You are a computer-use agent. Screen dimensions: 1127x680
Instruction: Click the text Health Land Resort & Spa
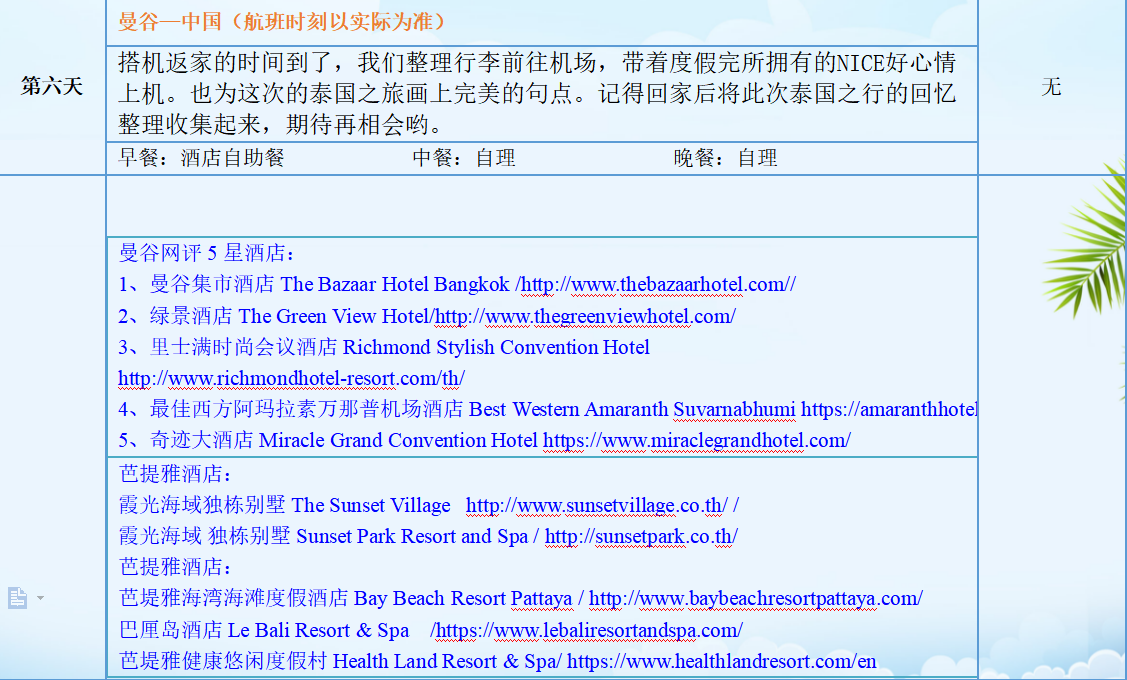445,661
